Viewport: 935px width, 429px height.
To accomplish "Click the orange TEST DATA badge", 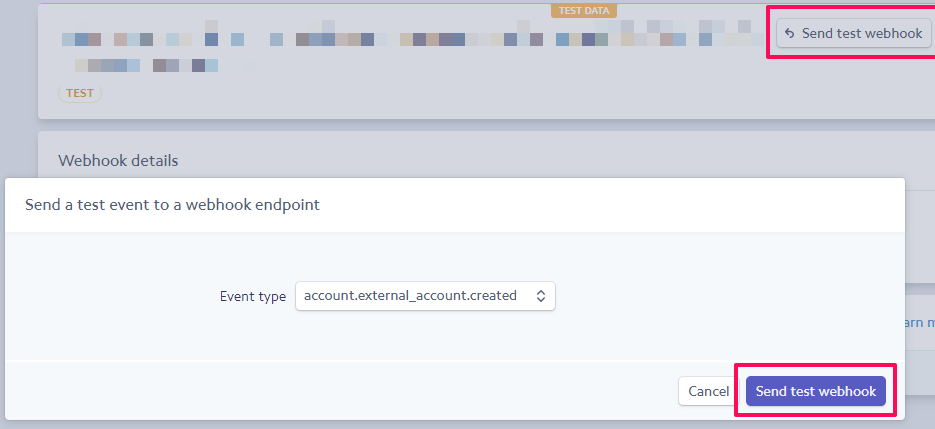I will [x=584, y=11].
